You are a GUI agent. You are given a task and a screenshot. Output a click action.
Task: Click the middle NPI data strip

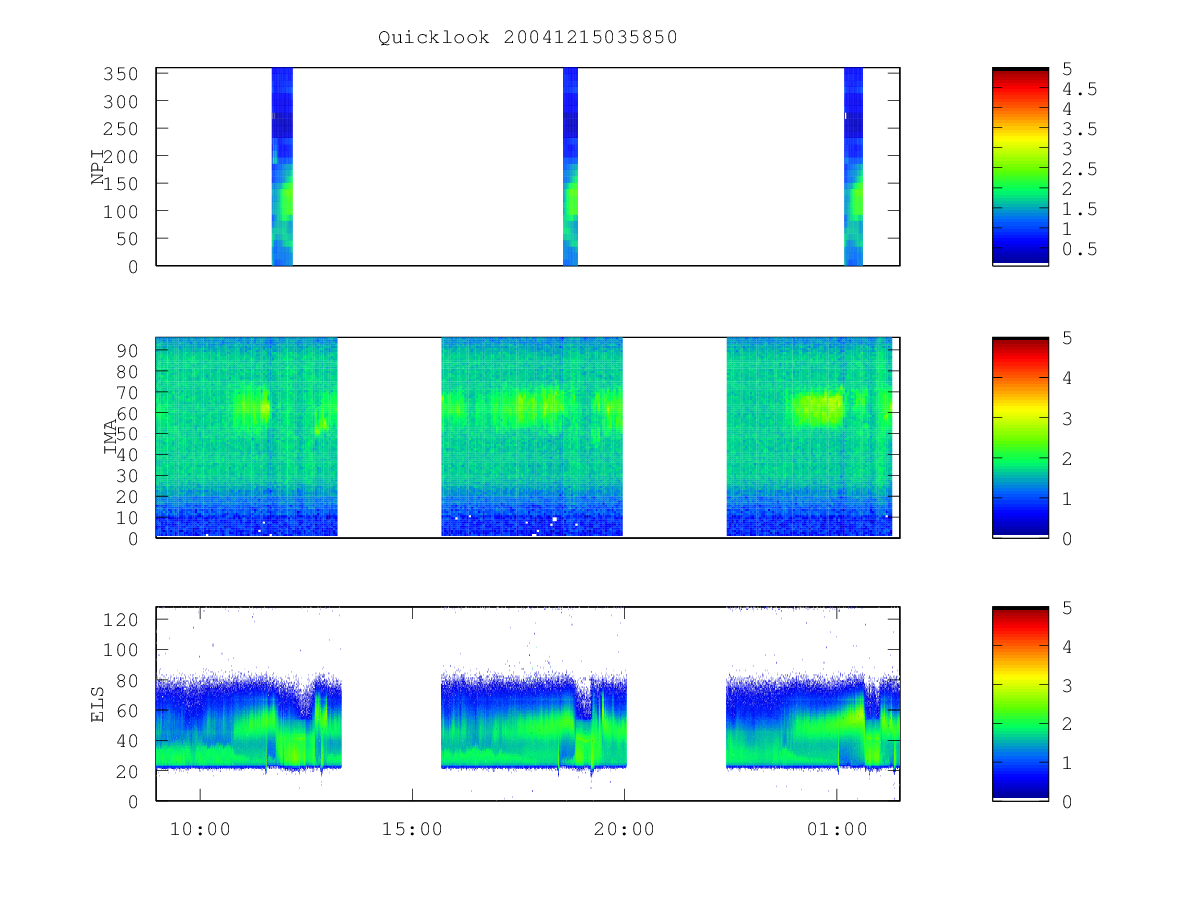[570, 166]
